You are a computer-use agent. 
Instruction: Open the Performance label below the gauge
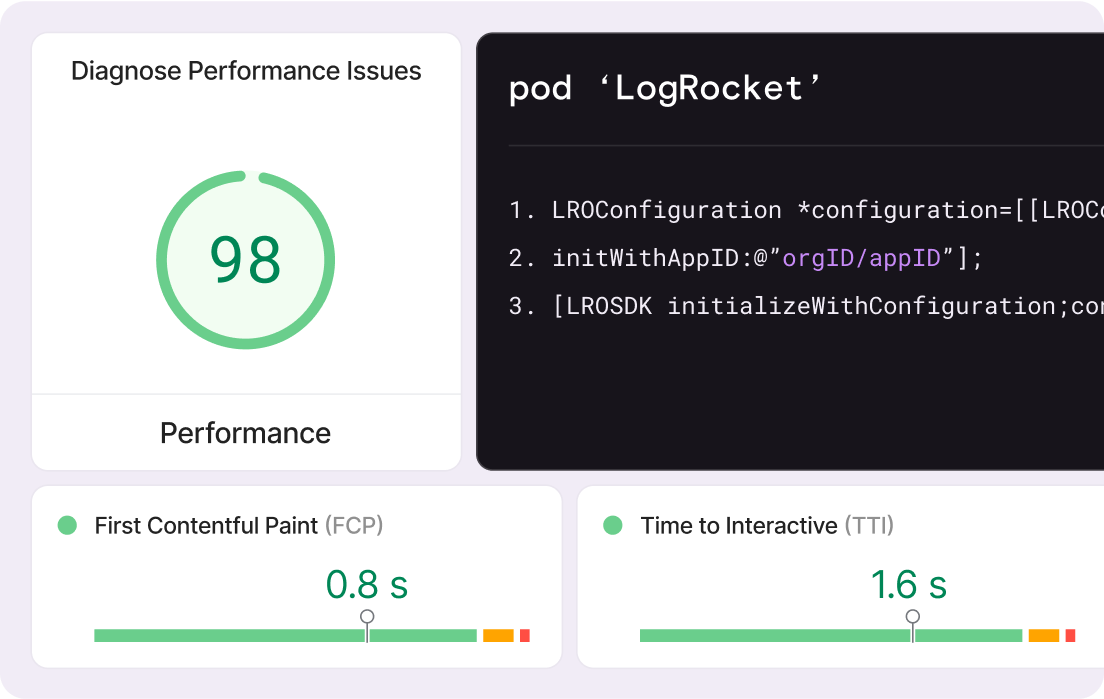pos(245,433)
